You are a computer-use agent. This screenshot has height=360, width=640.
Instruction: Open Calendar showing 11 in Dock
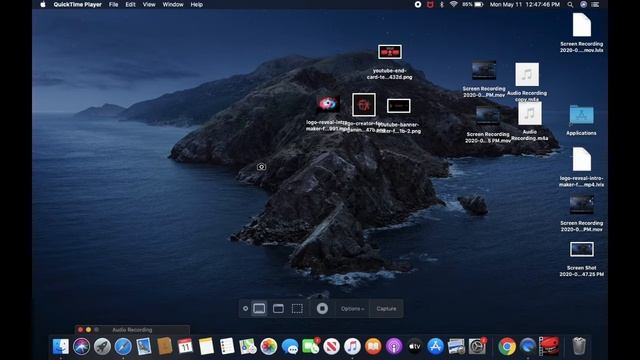point(185,347)
